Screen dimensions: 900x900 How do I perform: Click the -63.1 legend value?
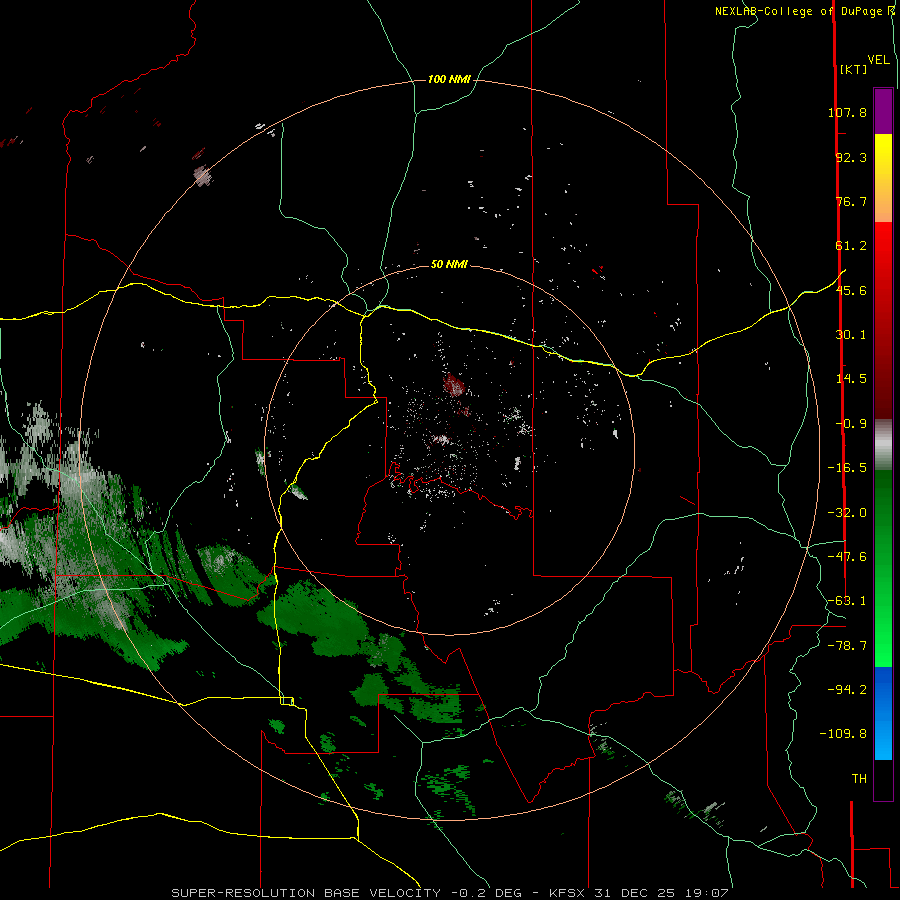pos(847,601)
